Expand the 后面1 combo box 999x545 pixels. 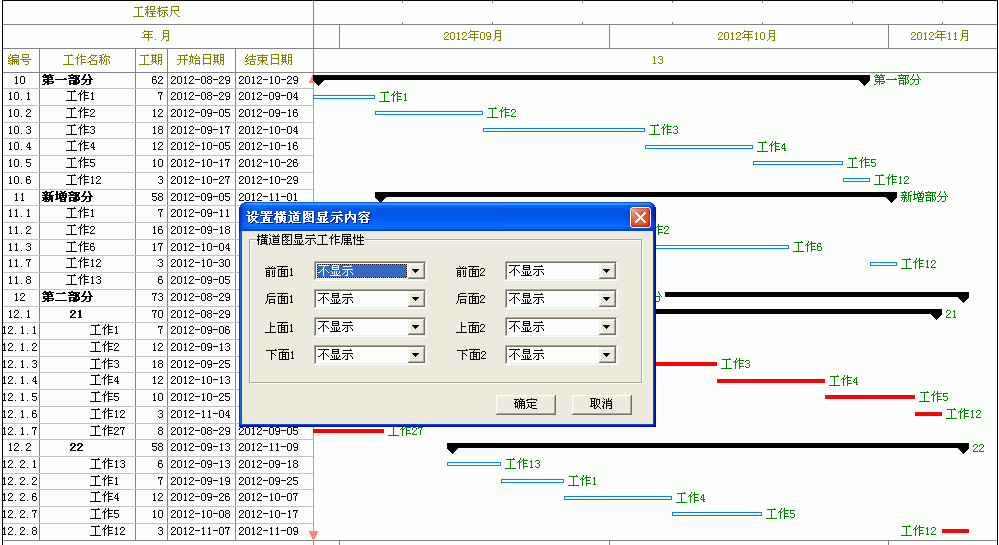click(x=416, y=299)
